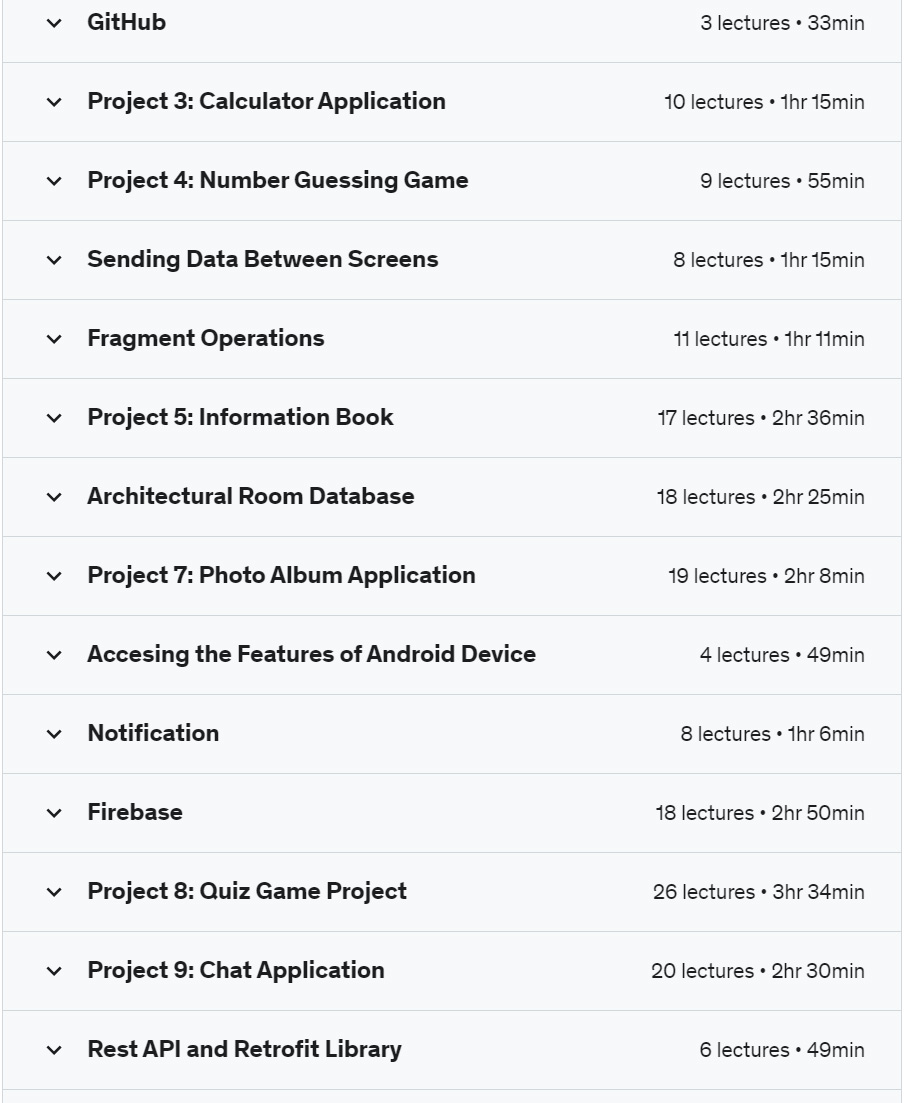This screenshot has width=904, height=1103.
Task: Click the Firebase section heading text
Action: (x=135, y=812)
